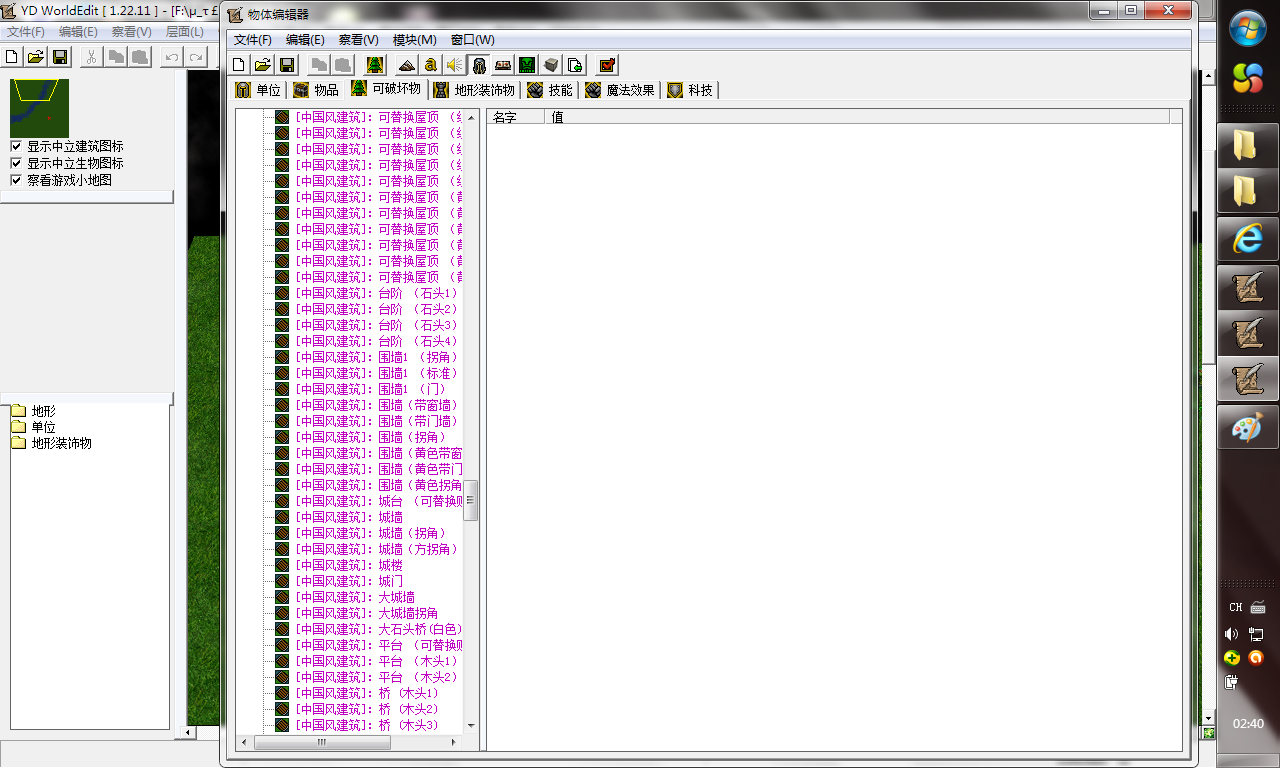Click the green tree icon in Object Editor toolbar
The image size is (1280, 768).
click(375, 65)
